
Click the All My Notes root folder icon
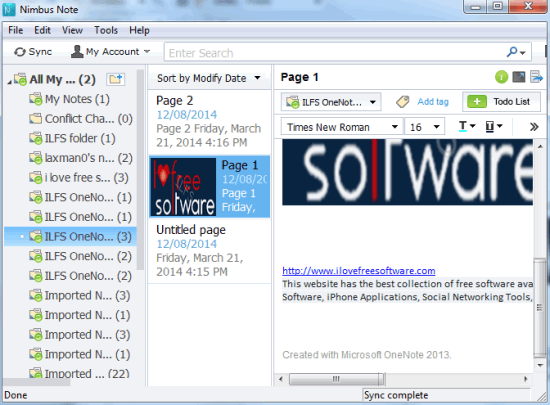coord(20,80)
